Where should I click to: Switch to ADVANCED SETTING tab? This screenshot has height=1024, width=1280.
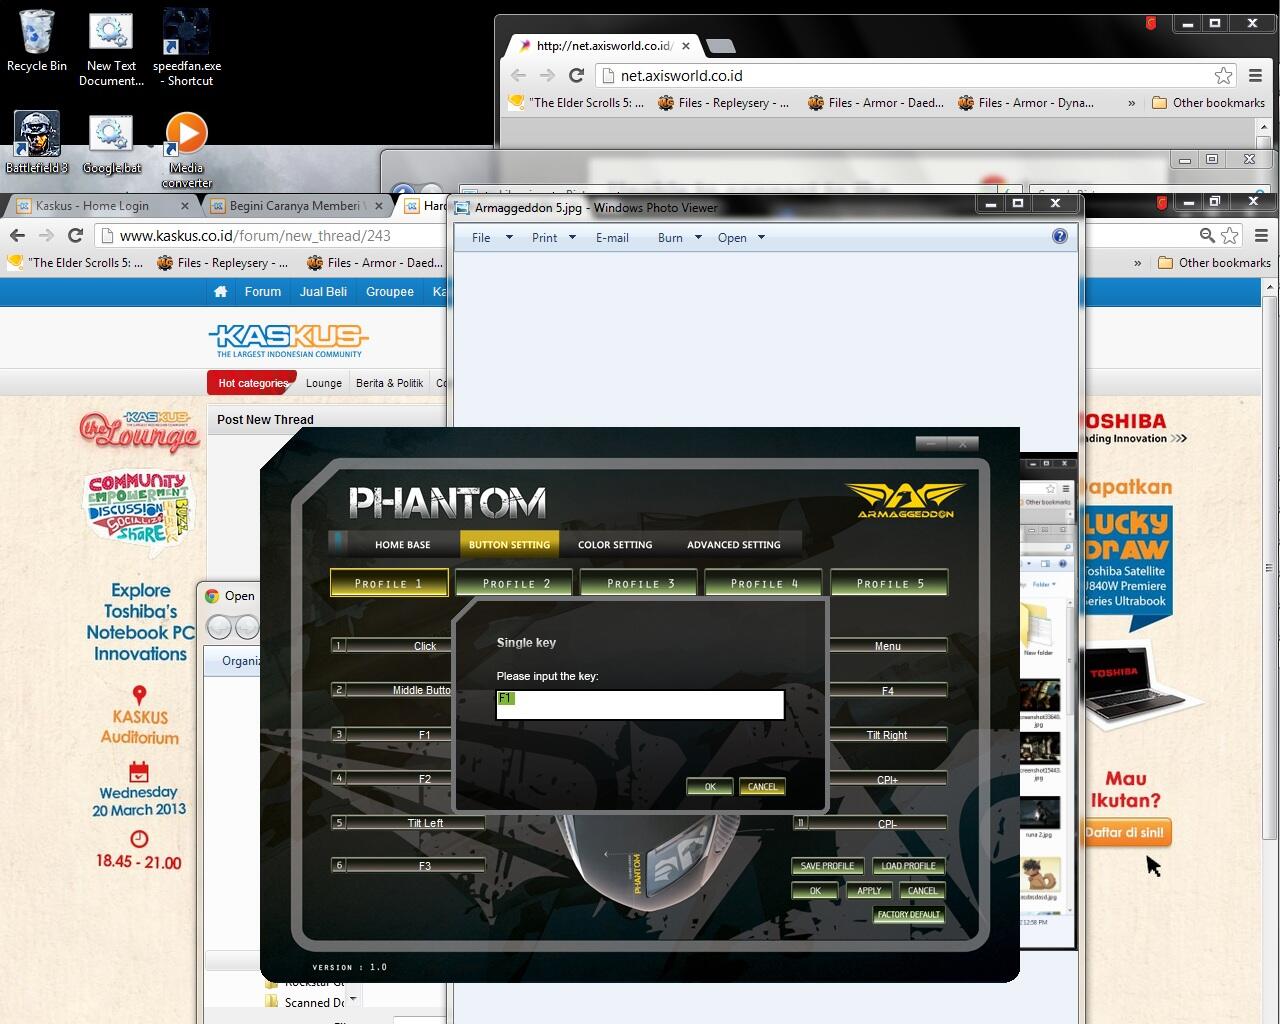pos(734,544)
